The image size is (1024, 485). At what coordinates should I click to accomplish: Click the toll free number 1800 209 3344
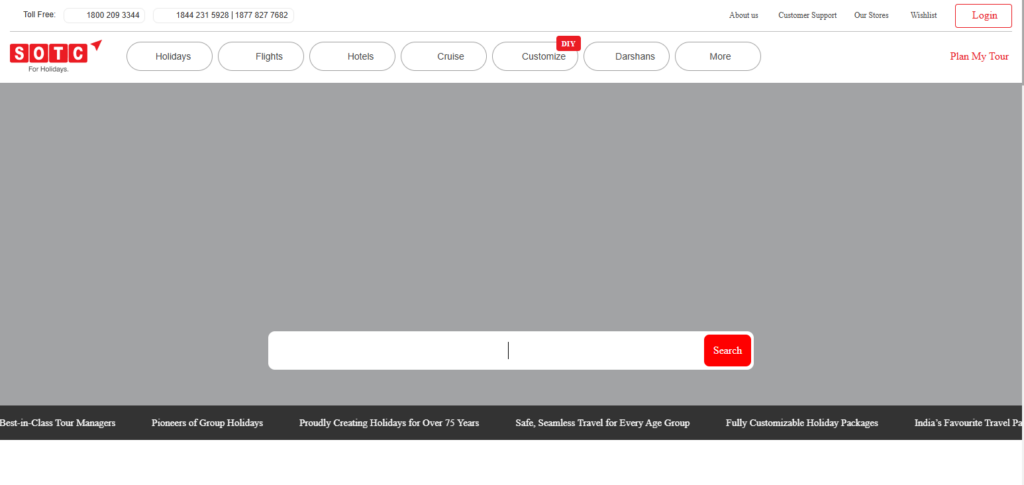[x=113, y=16]
